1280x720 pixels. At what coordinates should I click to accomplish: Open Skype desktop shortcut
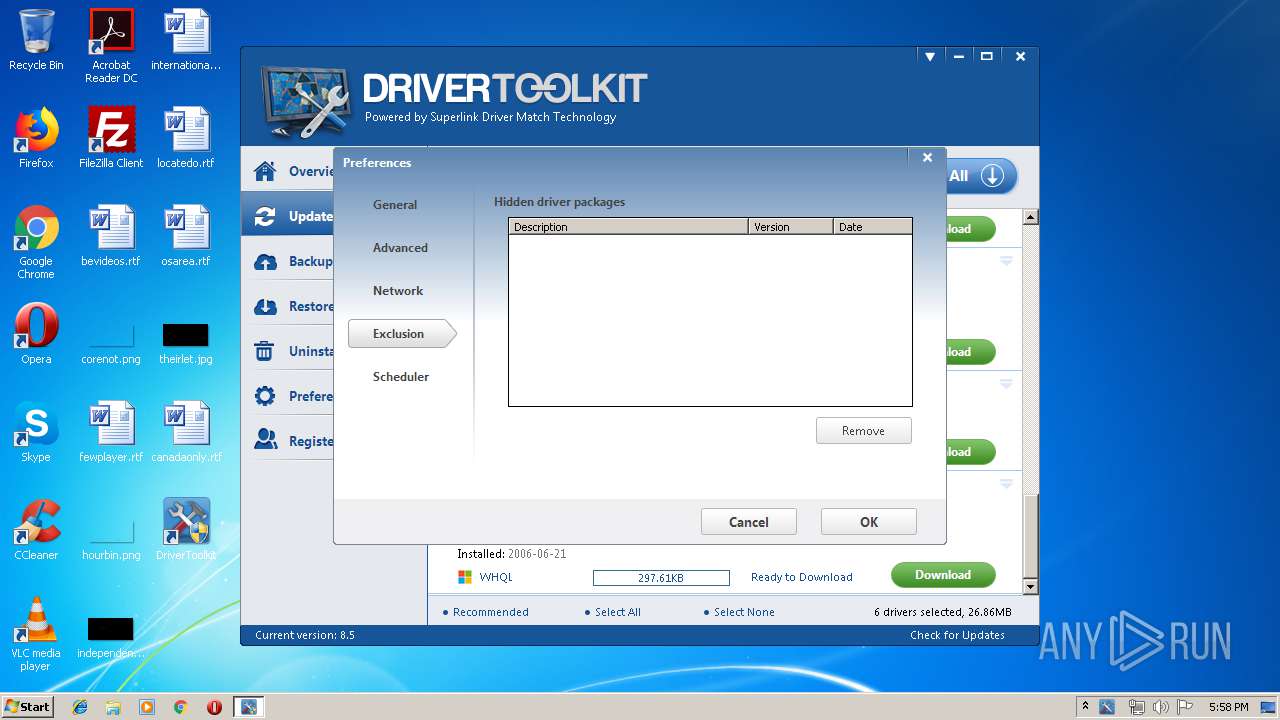(x=36, y=432)
